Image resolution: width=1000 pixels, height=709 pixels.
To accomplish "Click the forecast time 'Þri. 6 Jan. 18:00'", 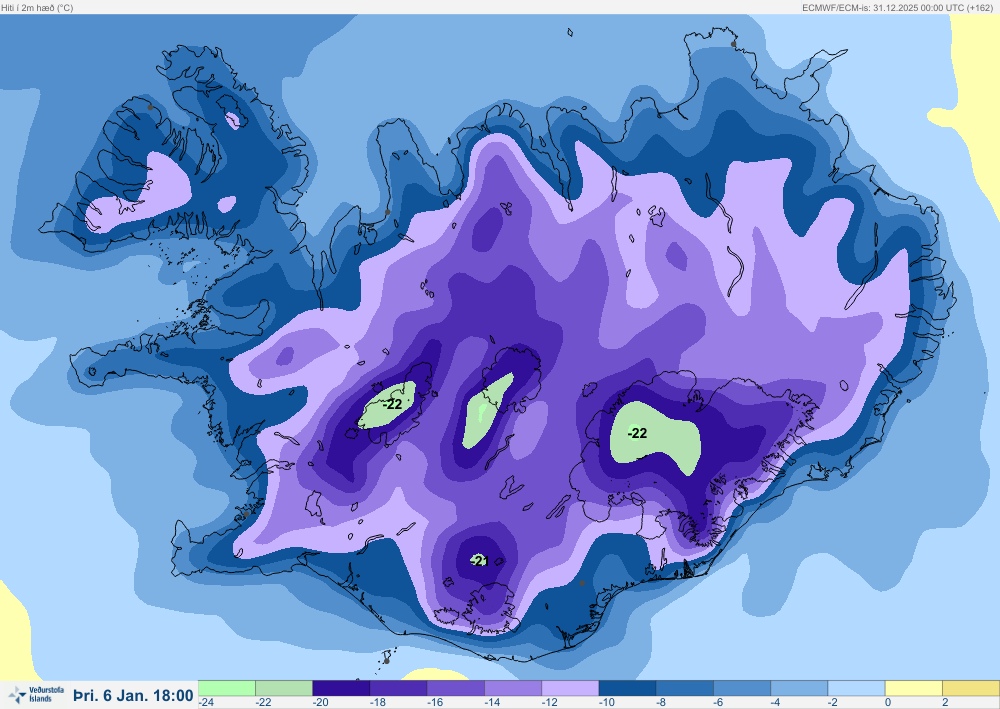I will coord(133,695).
